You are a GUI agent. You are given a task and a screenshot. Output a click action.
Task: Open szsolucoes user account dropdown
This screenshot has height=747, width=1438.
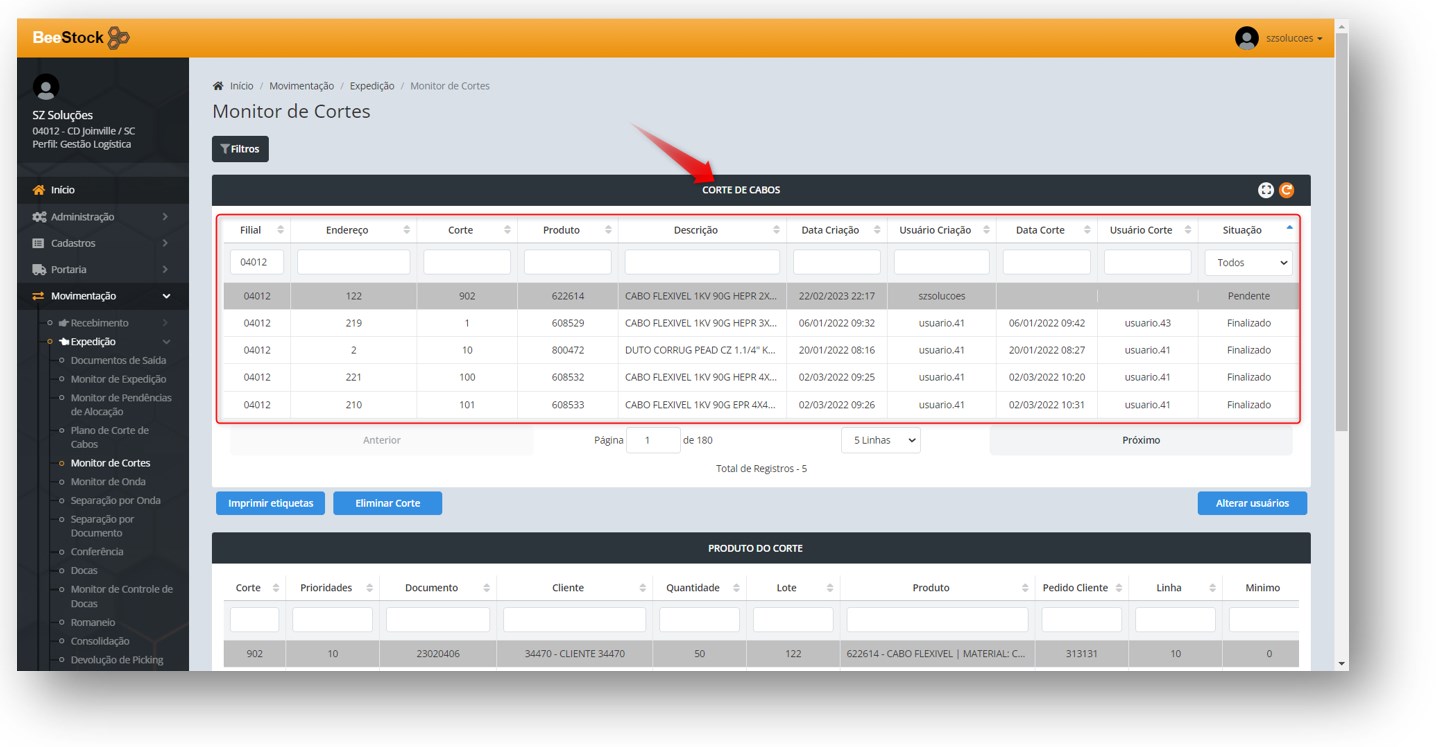tap(1293, 38)
